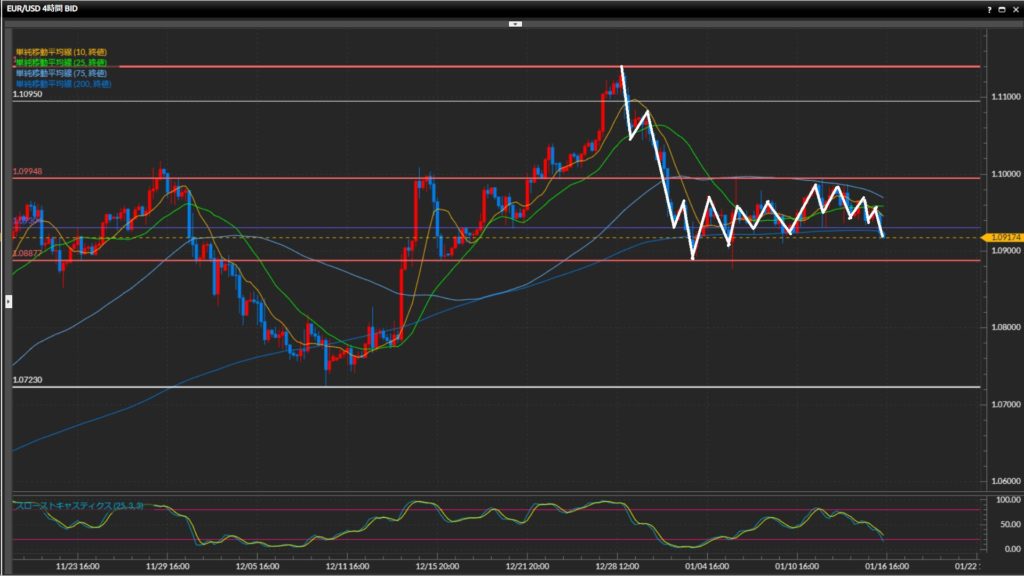Select the 1.10950 horizontal line label
This screenshot has height=576, width=1024.
(x=30, y=94)
